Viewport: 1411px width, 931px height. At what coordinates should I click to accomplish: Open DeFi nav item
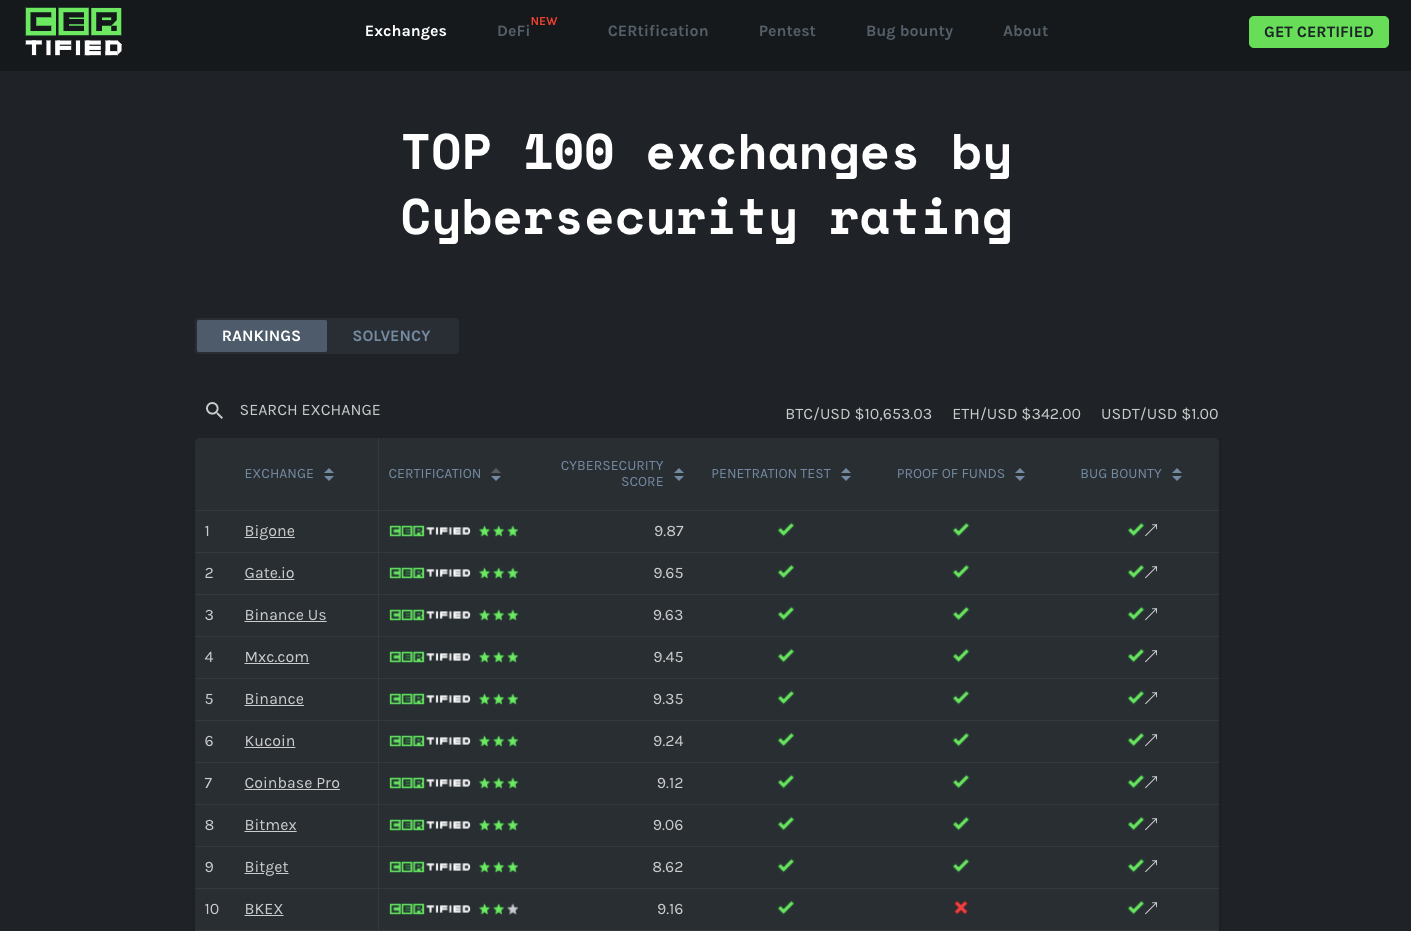click(x=514, y=31)
